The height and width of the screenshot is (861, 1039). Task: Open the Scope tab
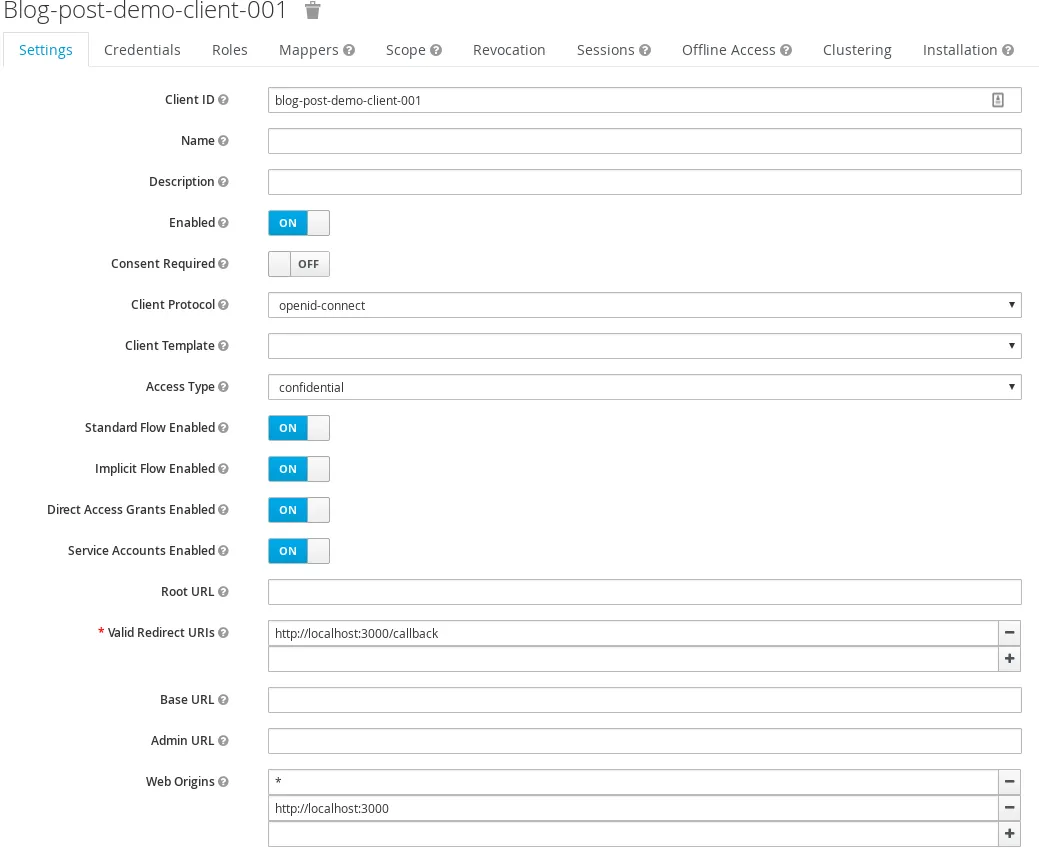coord(413,50)
